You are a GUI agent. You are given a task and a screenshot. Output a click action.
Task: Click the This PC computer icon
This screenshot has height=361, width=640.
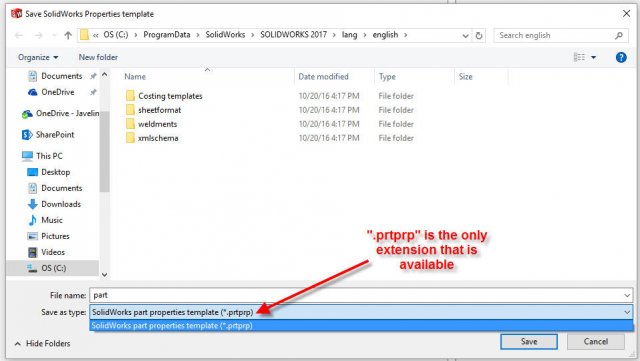[x=27, y=156]
